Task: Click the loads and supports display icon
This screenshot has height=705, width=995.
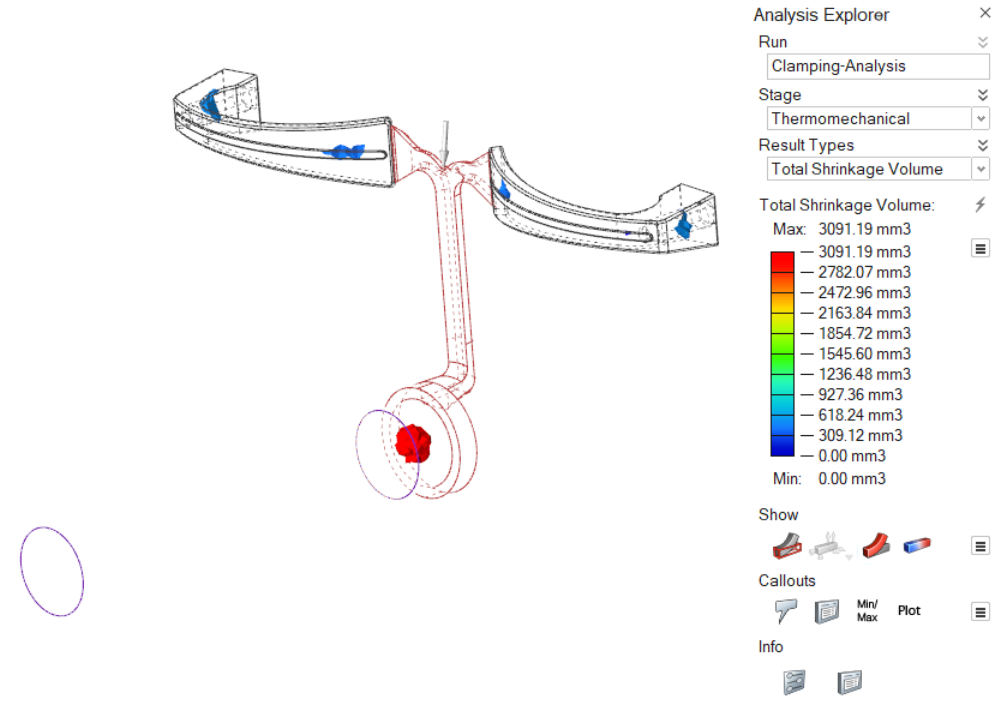Action: [831, 545]
